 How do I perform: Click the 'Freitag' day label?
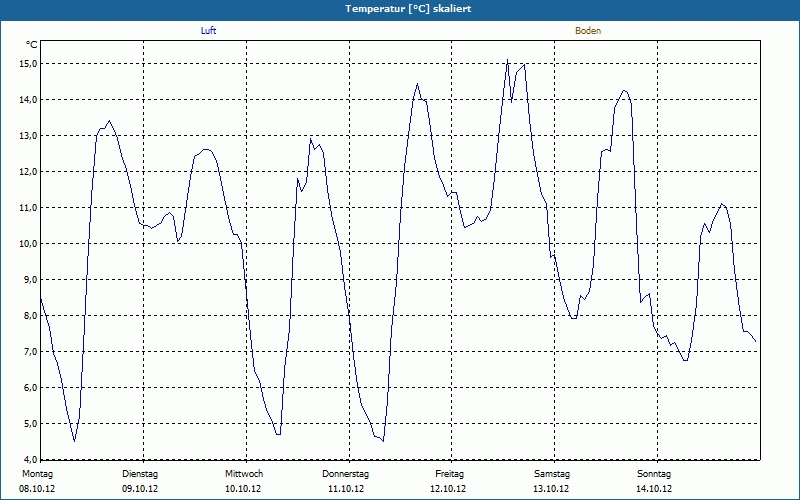(449, 474)
